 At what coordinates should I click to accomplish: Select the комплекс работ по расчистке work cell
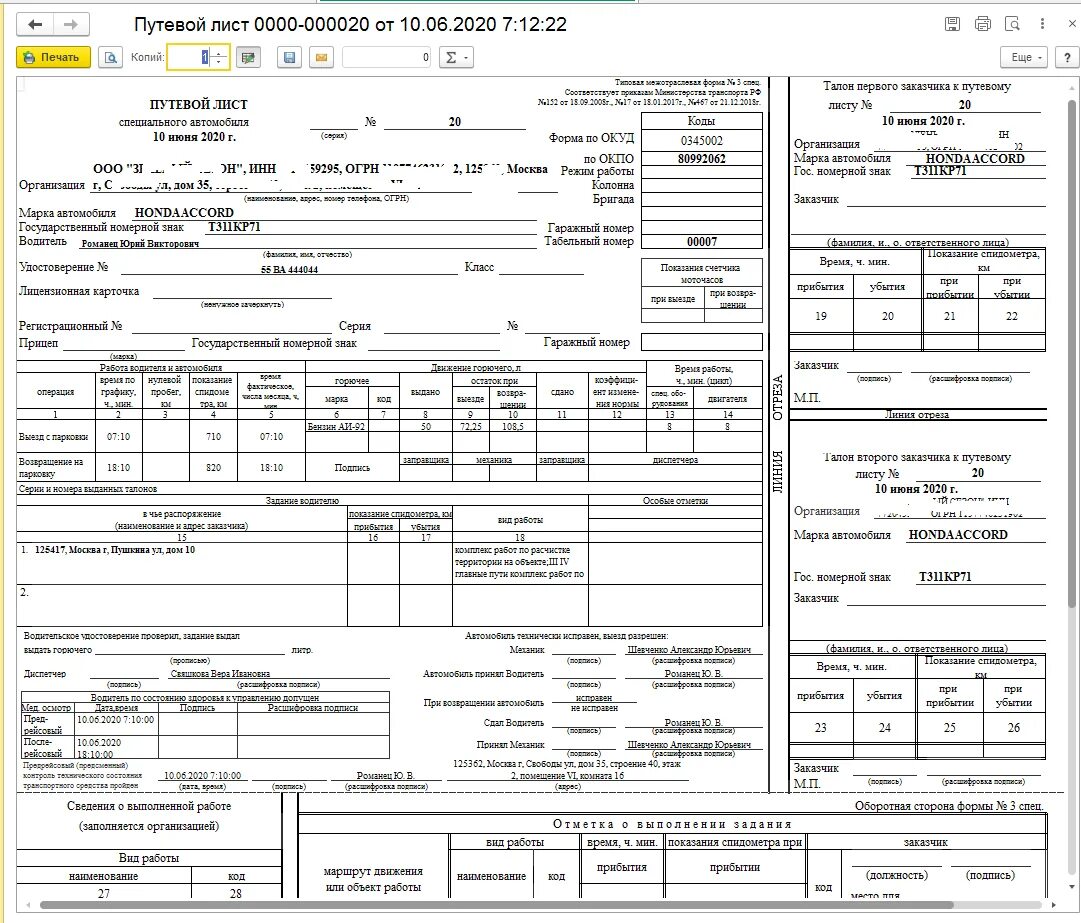coord(520,562)
